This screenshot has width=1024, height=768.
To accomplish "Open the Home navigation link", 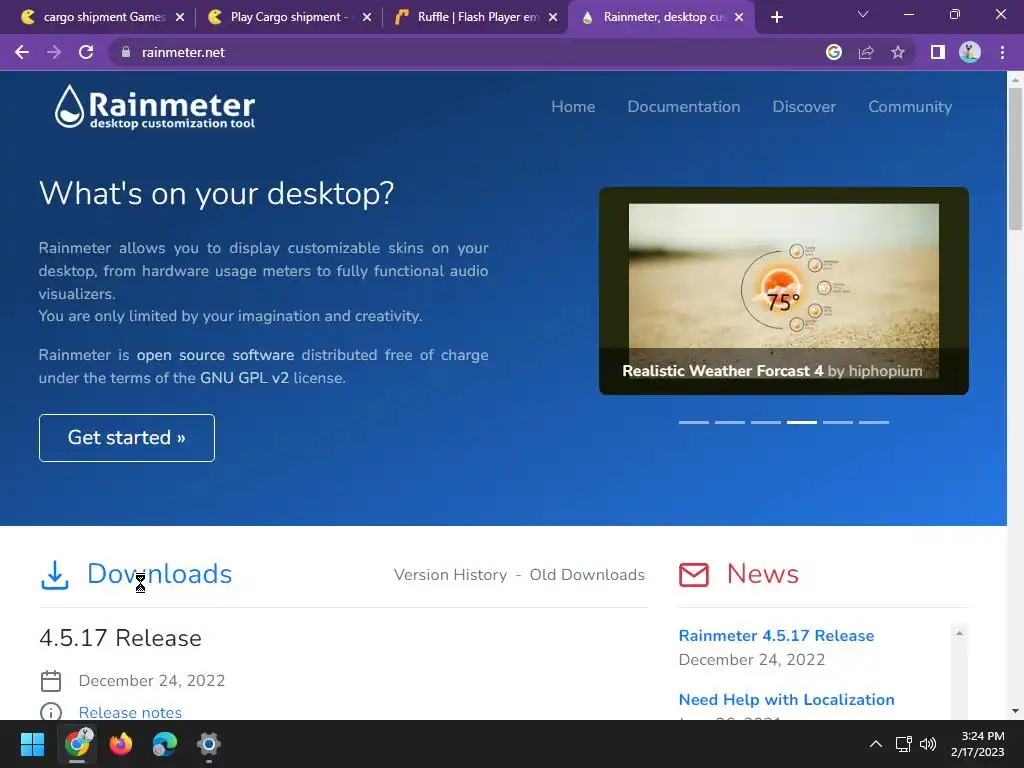I will click(x=573, y=106).
